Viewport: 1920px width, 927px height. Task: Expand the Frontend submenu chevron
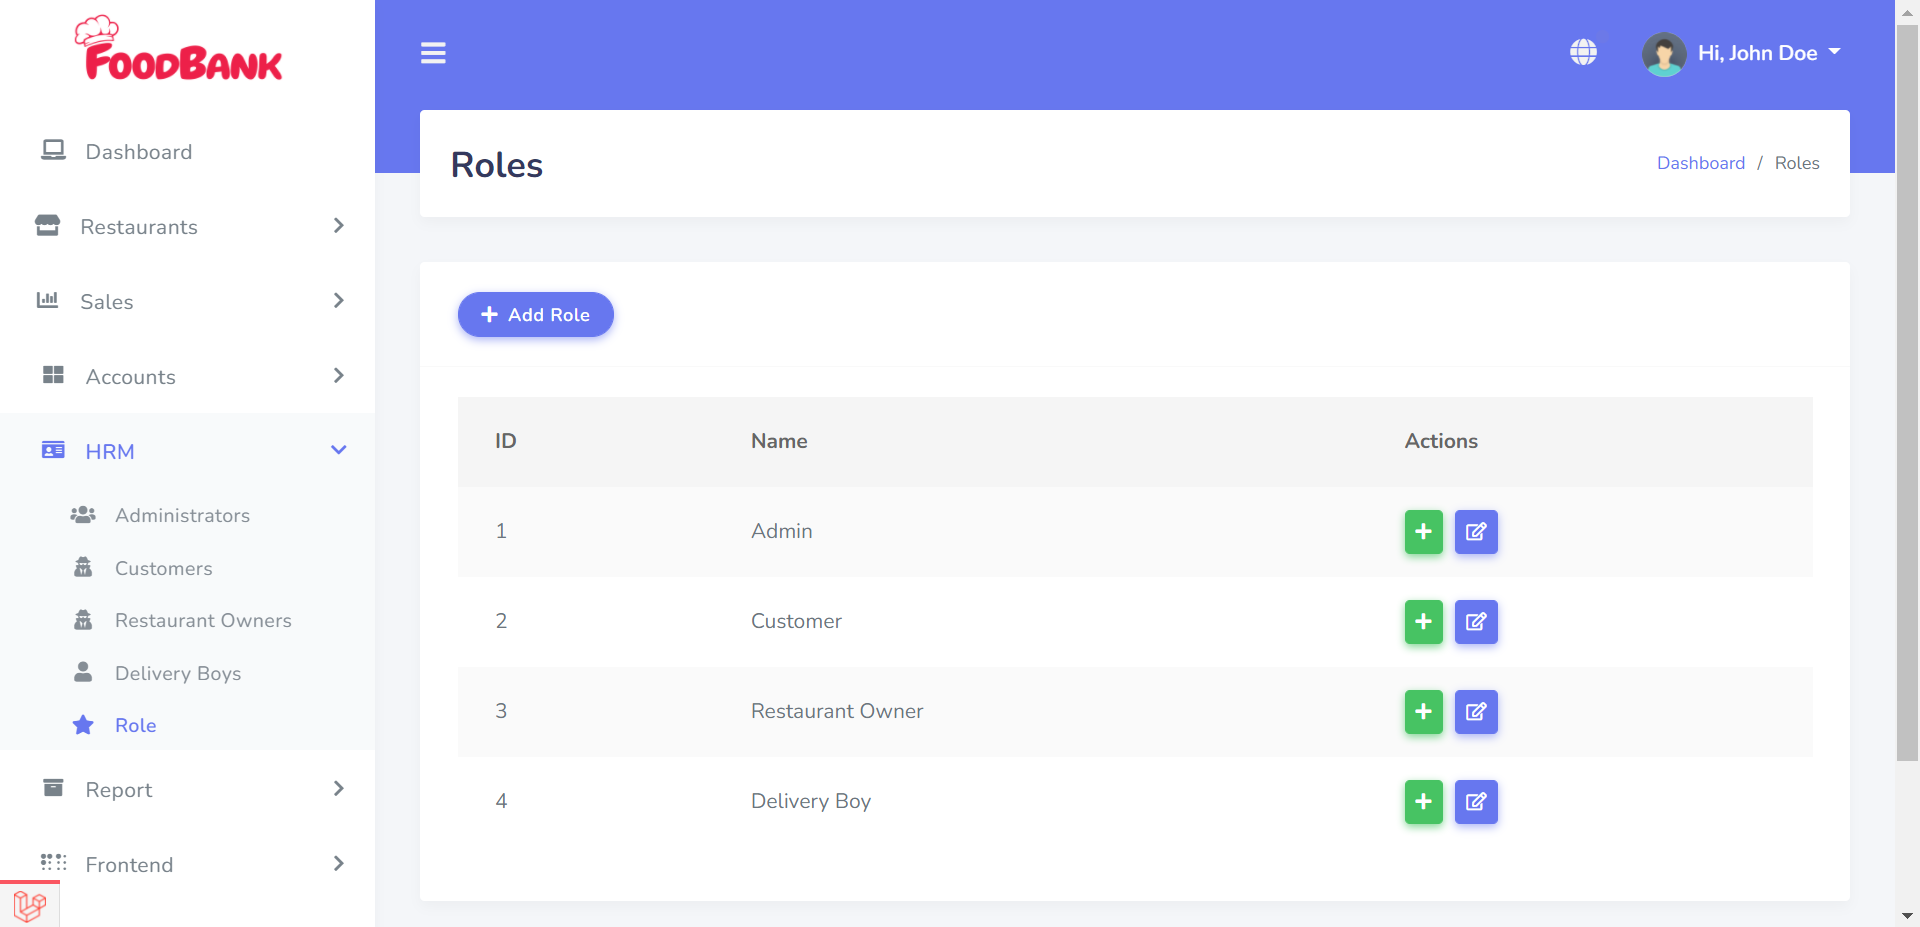[x=339, y=864]
